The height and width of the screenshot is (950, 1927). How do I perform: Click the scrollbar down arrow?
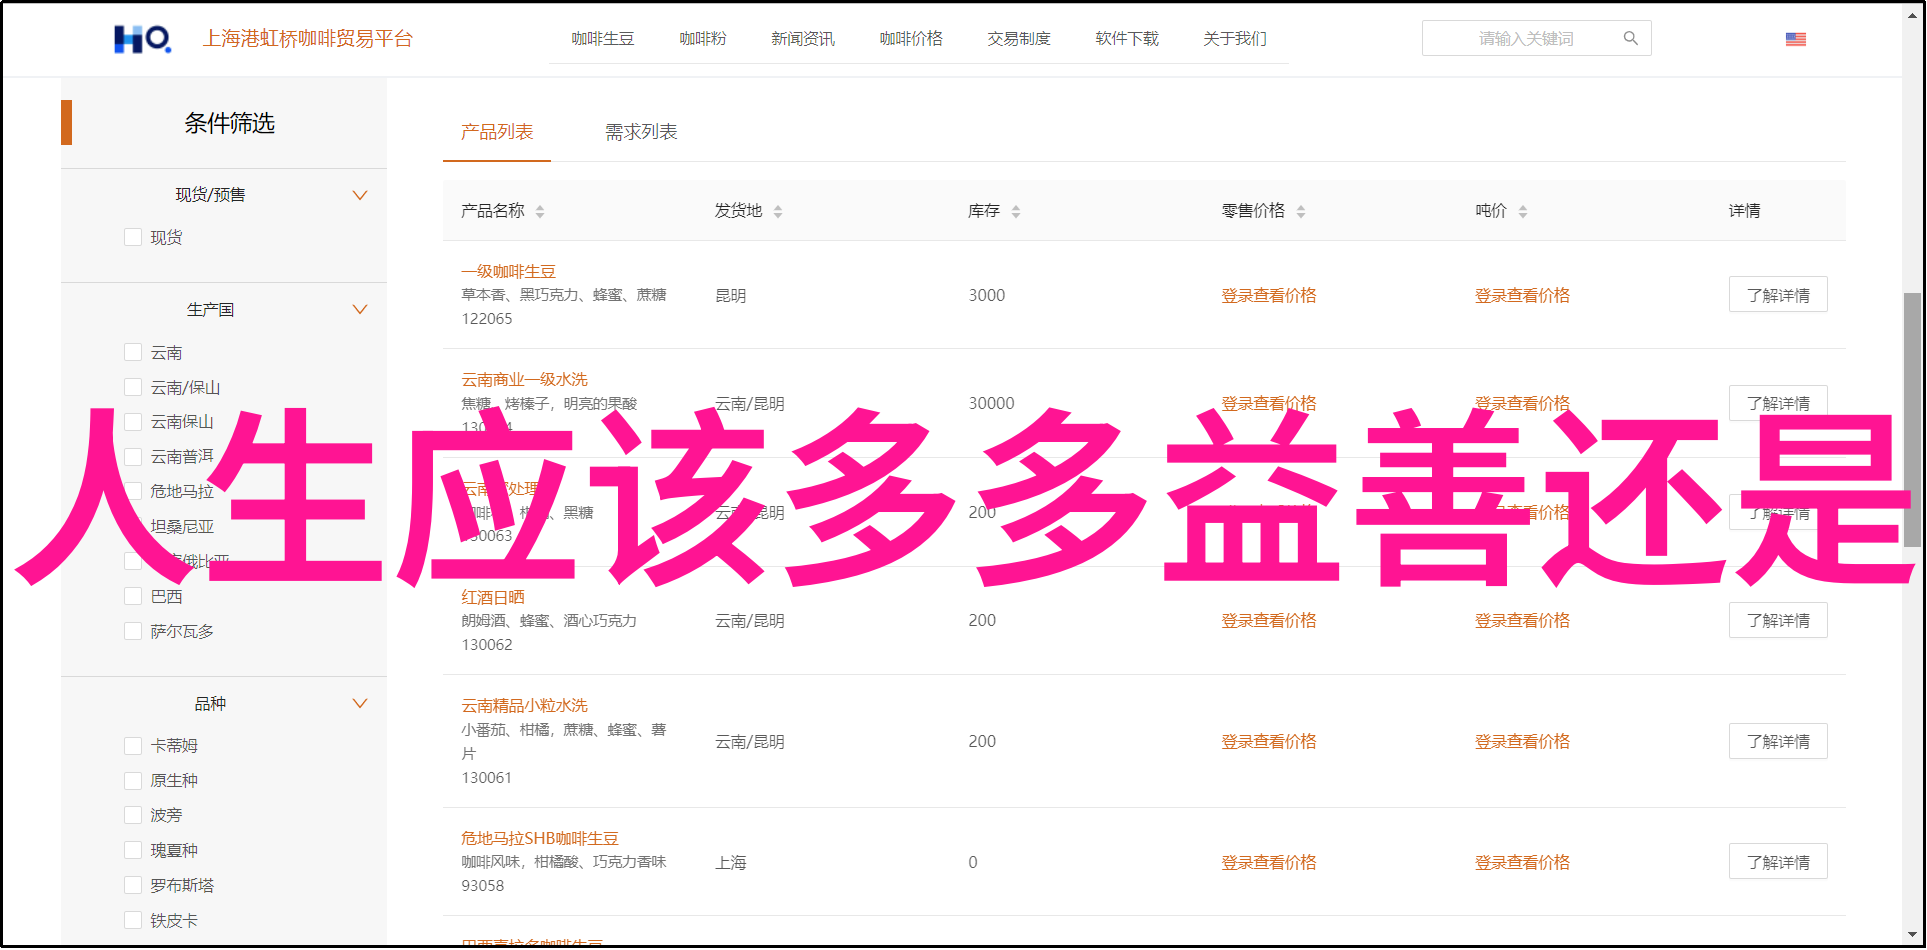point(1912,936)
